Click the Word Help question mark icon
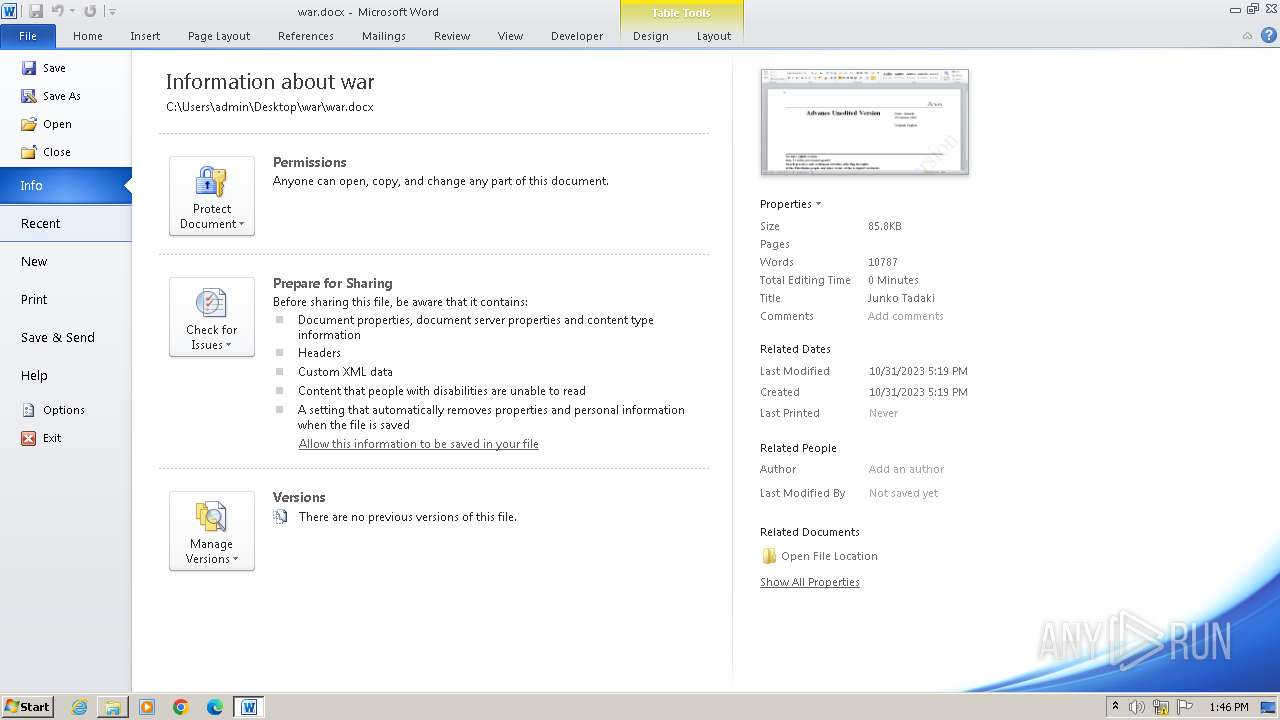The image size is (1280, 720). click(1268, 35)
